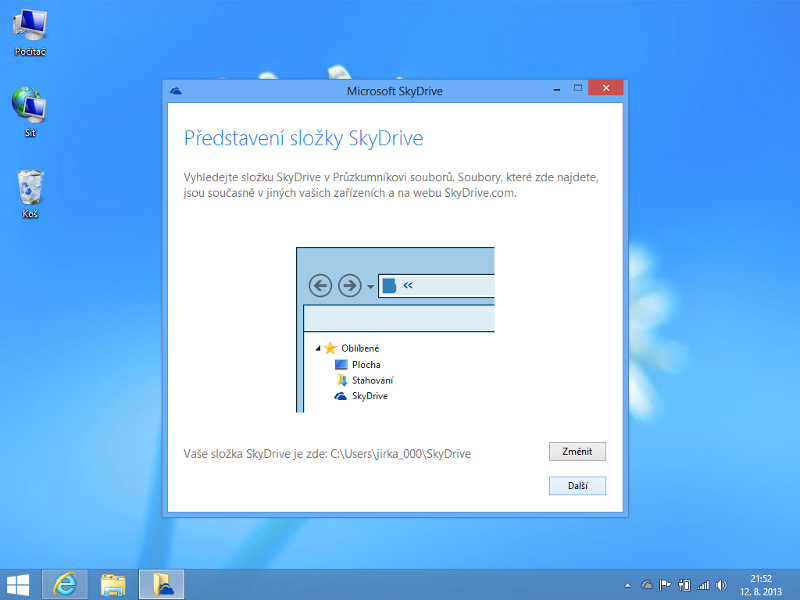Open the network signal tray icon
The width and height of the screenshot is (800, 600).
click(703, 585)
